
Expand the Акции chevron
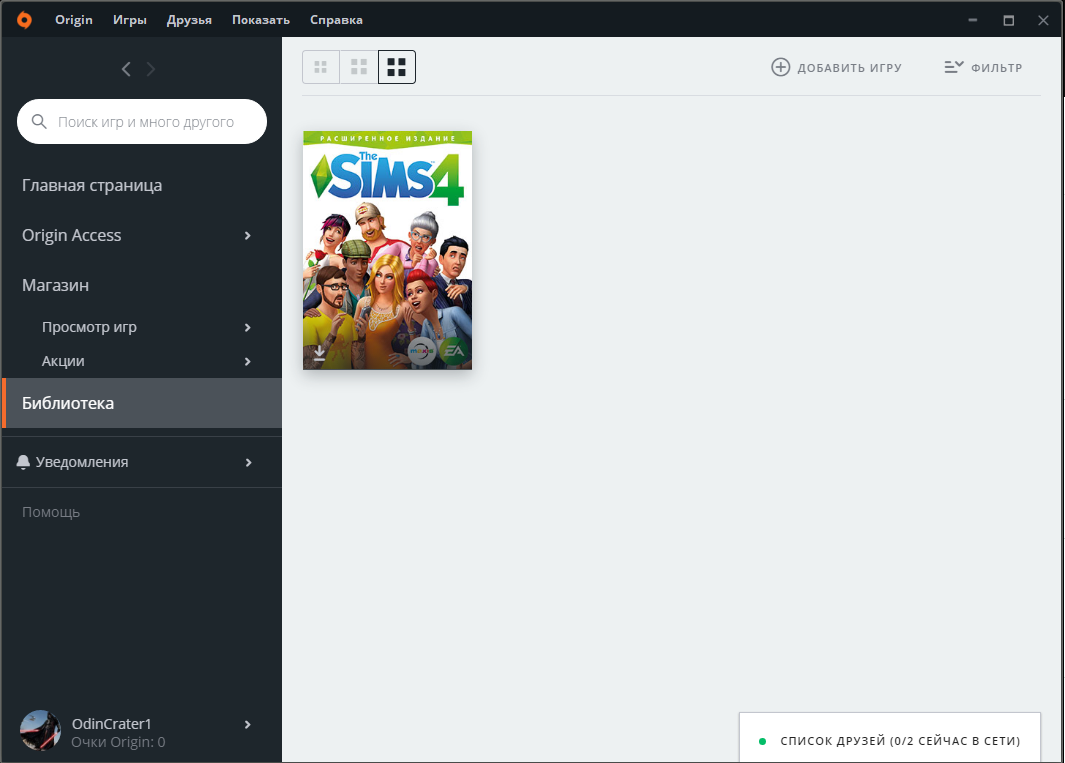coord(248,361)
